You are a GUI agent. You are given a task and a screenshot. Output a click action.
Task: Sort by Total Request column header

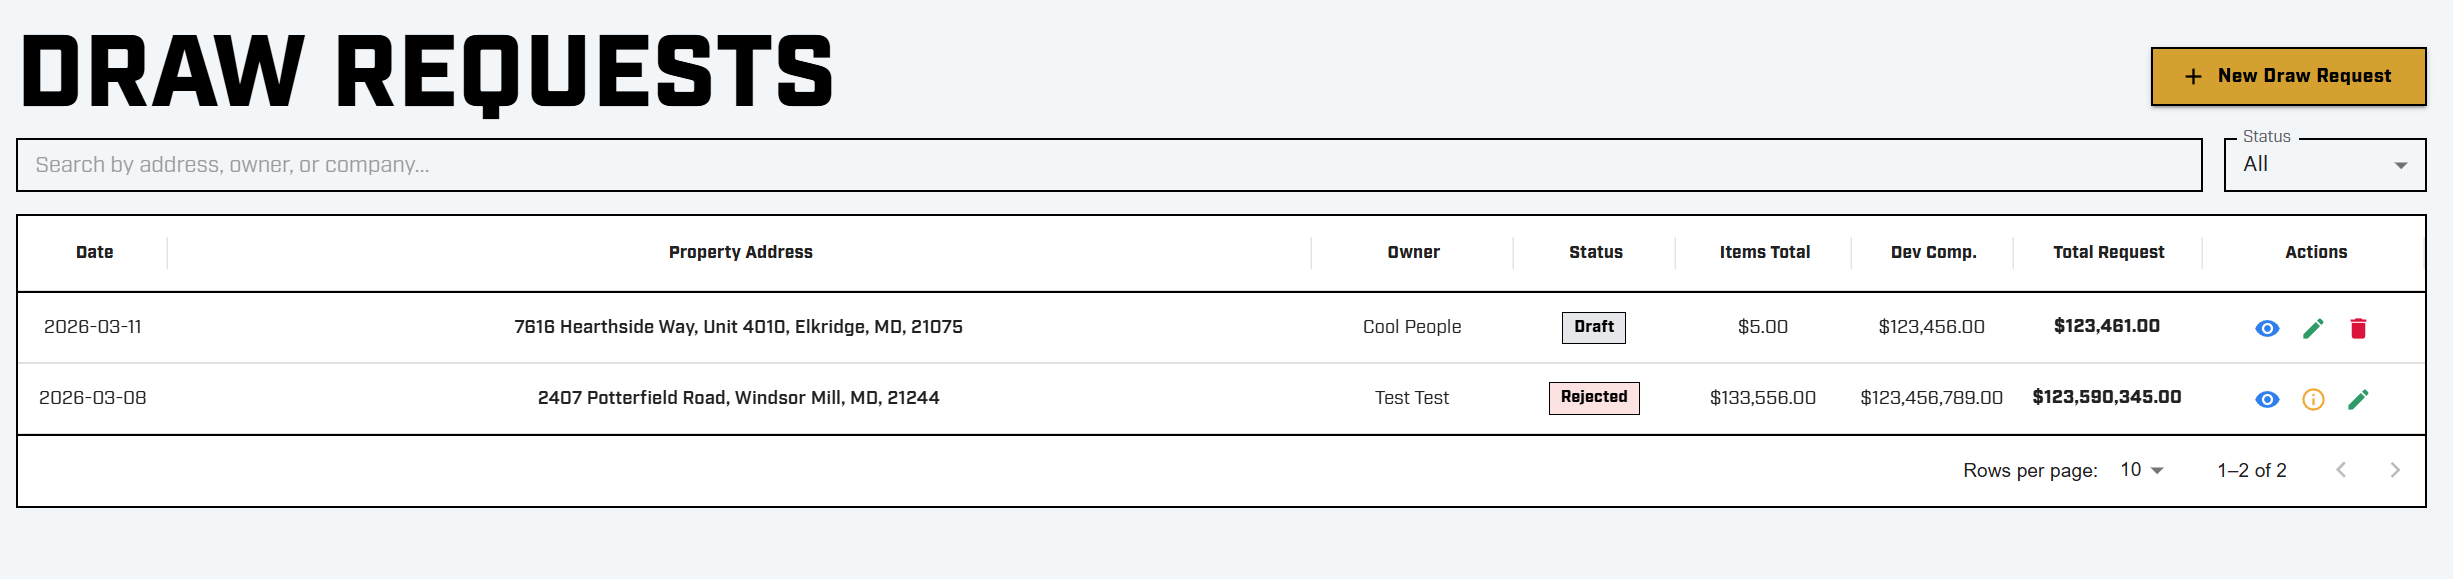(2108, 252)
